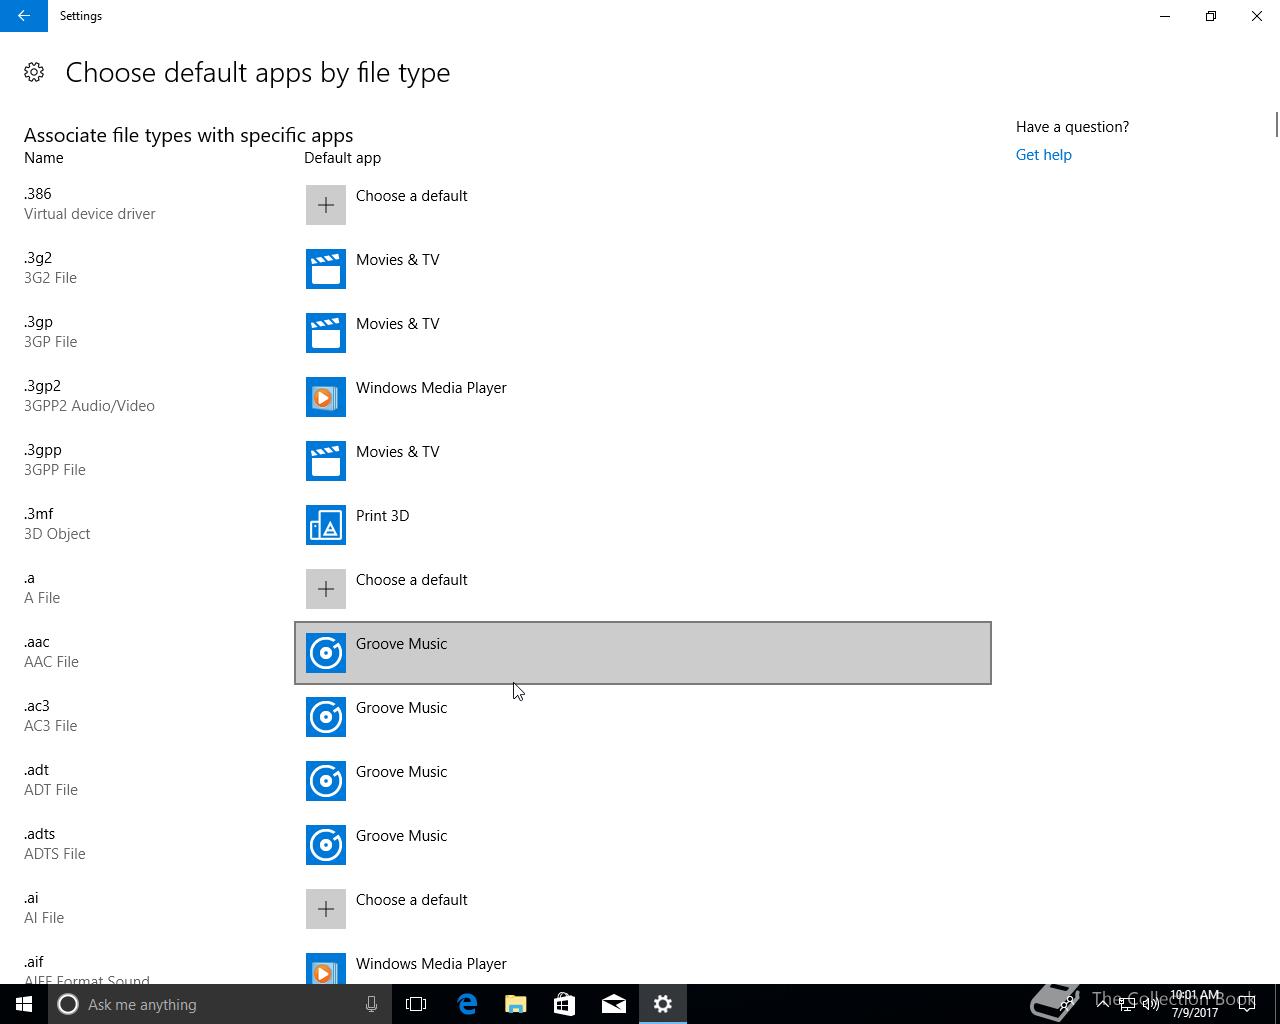
Task: Click Windows Media Player icon for .aif
Action: pos(326,968)
